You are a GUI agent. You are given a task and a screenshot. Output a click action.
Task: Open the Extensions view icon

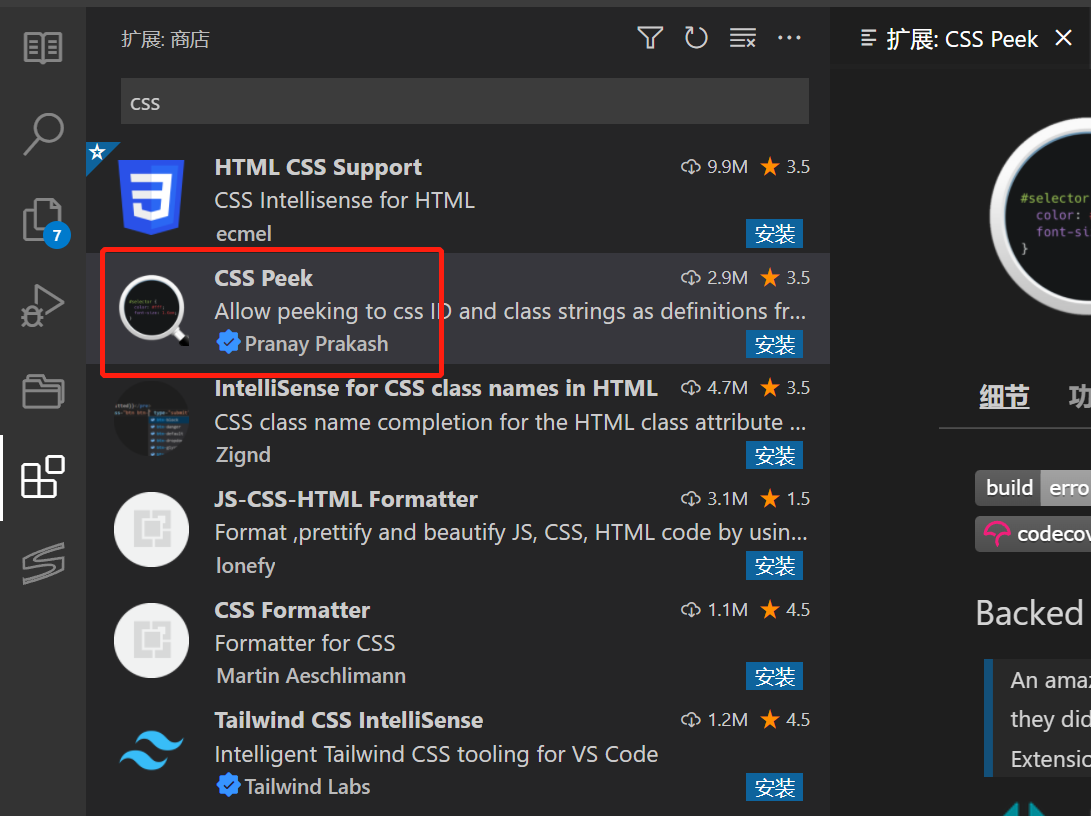point(43,477)
